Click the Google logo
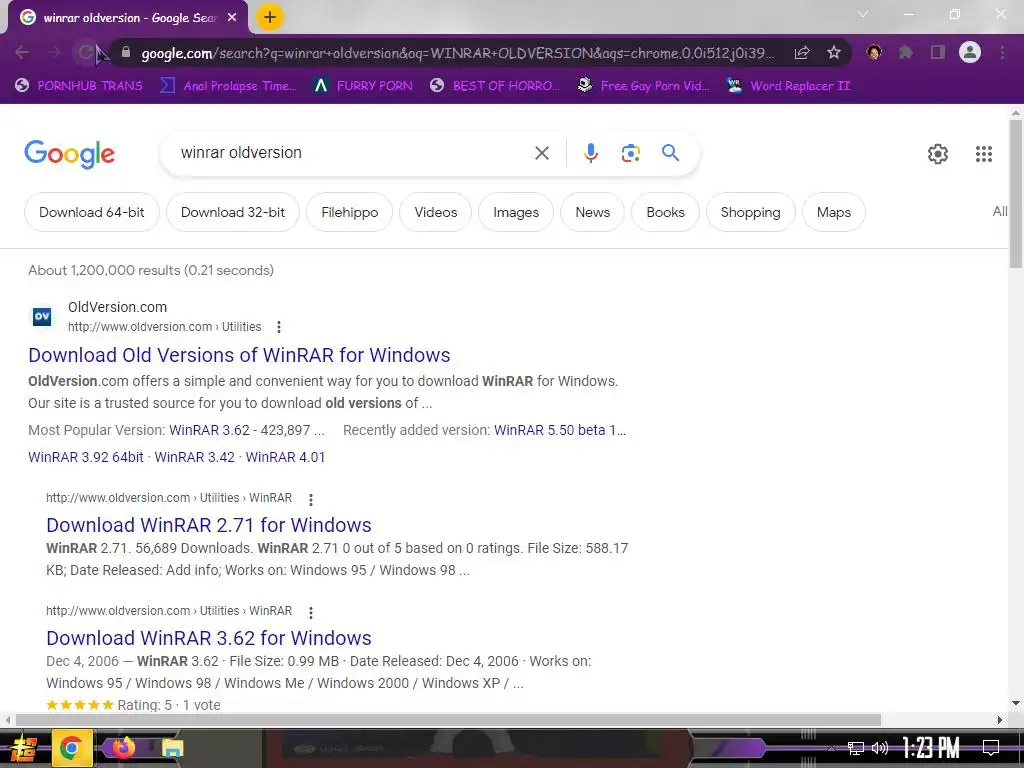The image size is (1024, 768). [x=70, y=154]
